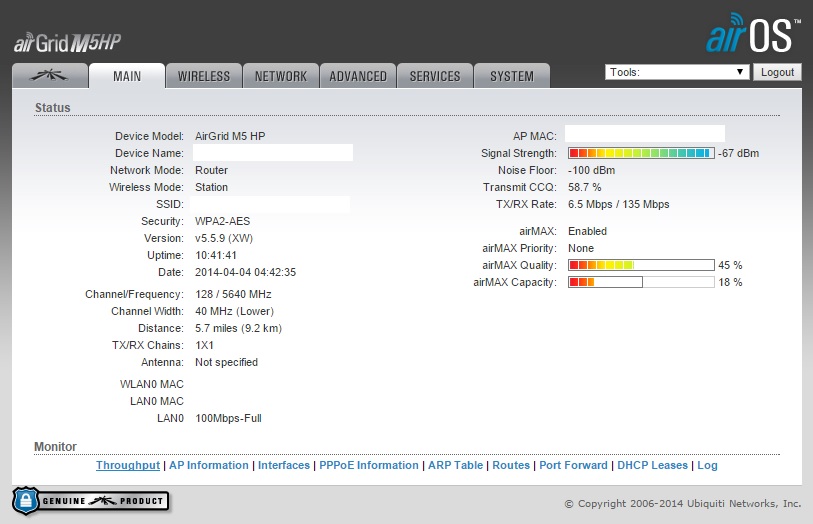Viewport: 813px width, 524px height.
Task: Click the Ubiquiti Networks copyright text
Action: 682,503
